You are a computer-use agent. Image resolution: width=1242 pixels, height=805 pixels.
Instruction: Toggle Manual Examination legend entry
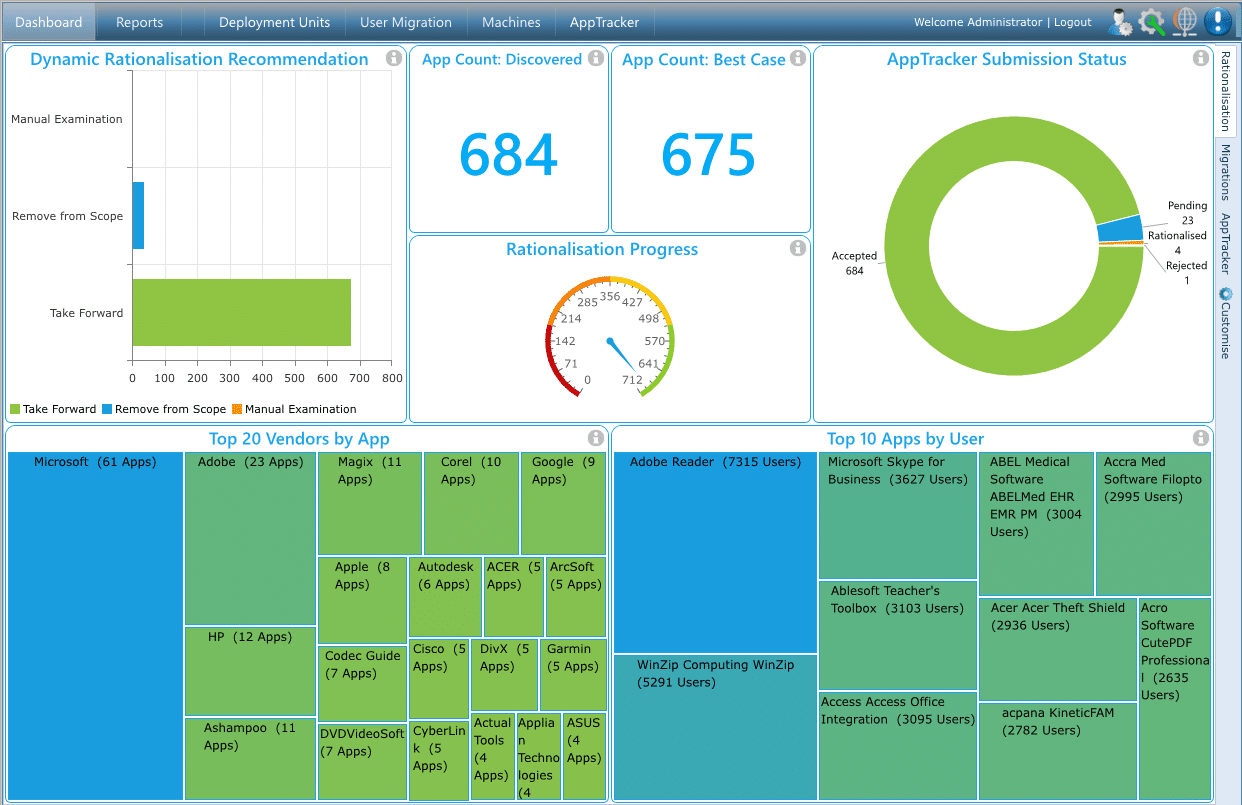tap(294, 409)
